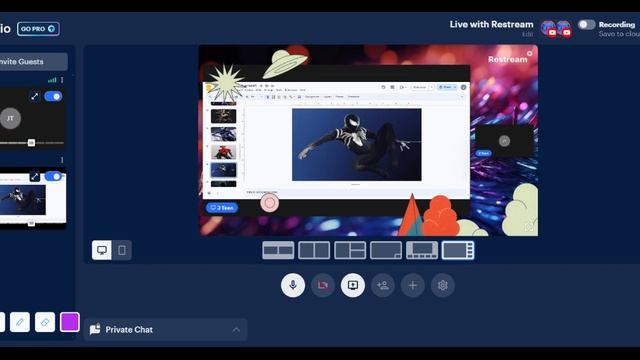The image size is (640, 360).
Task: Expand JT guest source fullscreen icon
Action: point(35,96)
